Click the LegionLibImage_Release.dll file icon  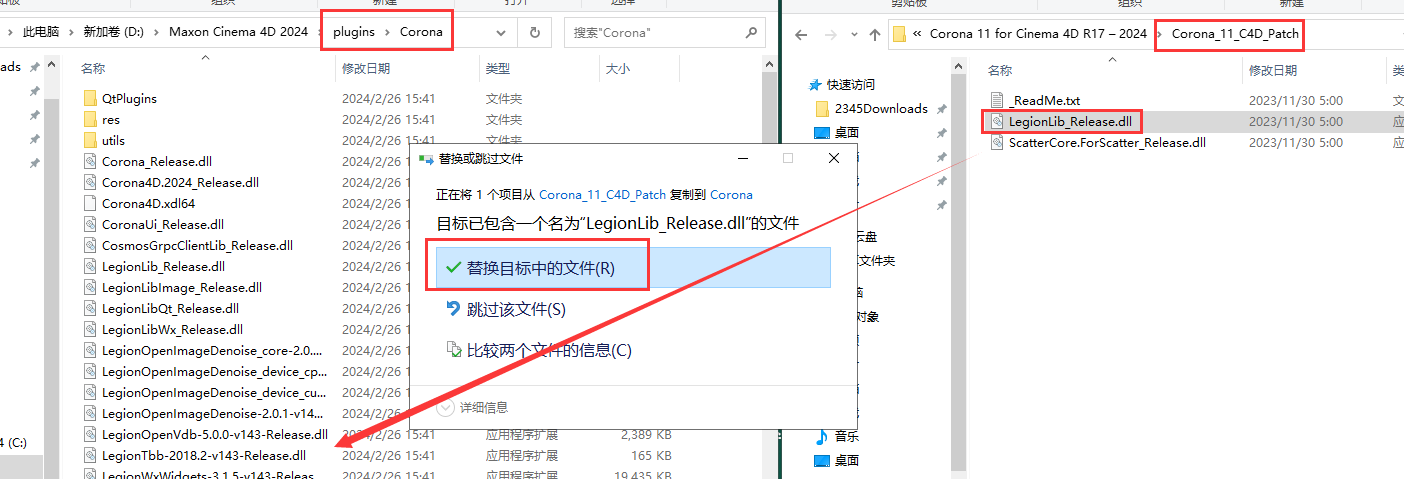coord(90,287)
